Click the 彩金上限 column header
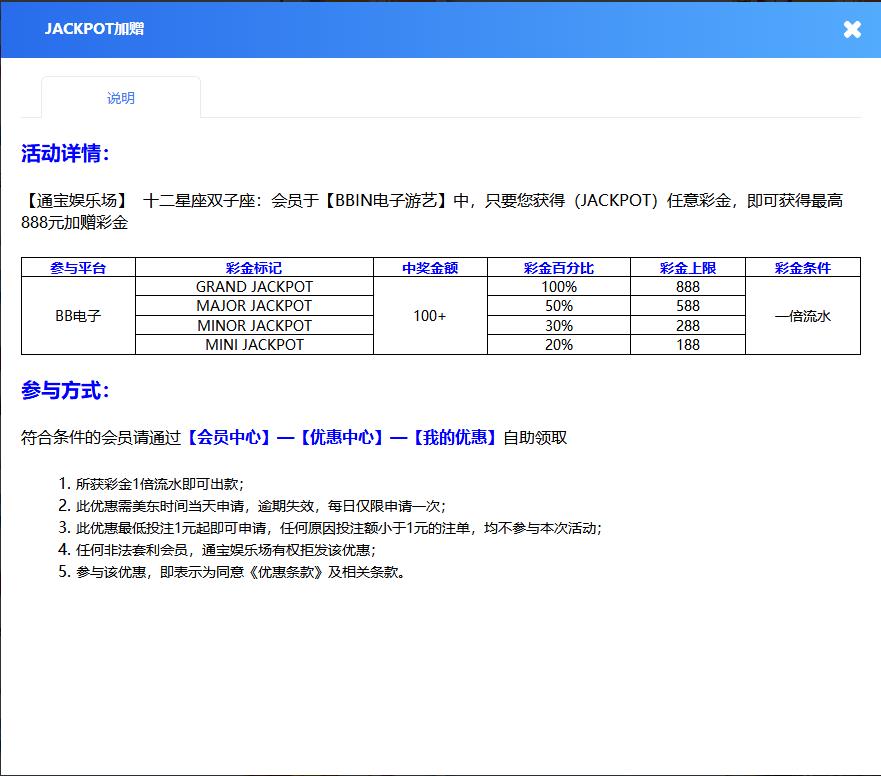 click(x=688, y=268)
